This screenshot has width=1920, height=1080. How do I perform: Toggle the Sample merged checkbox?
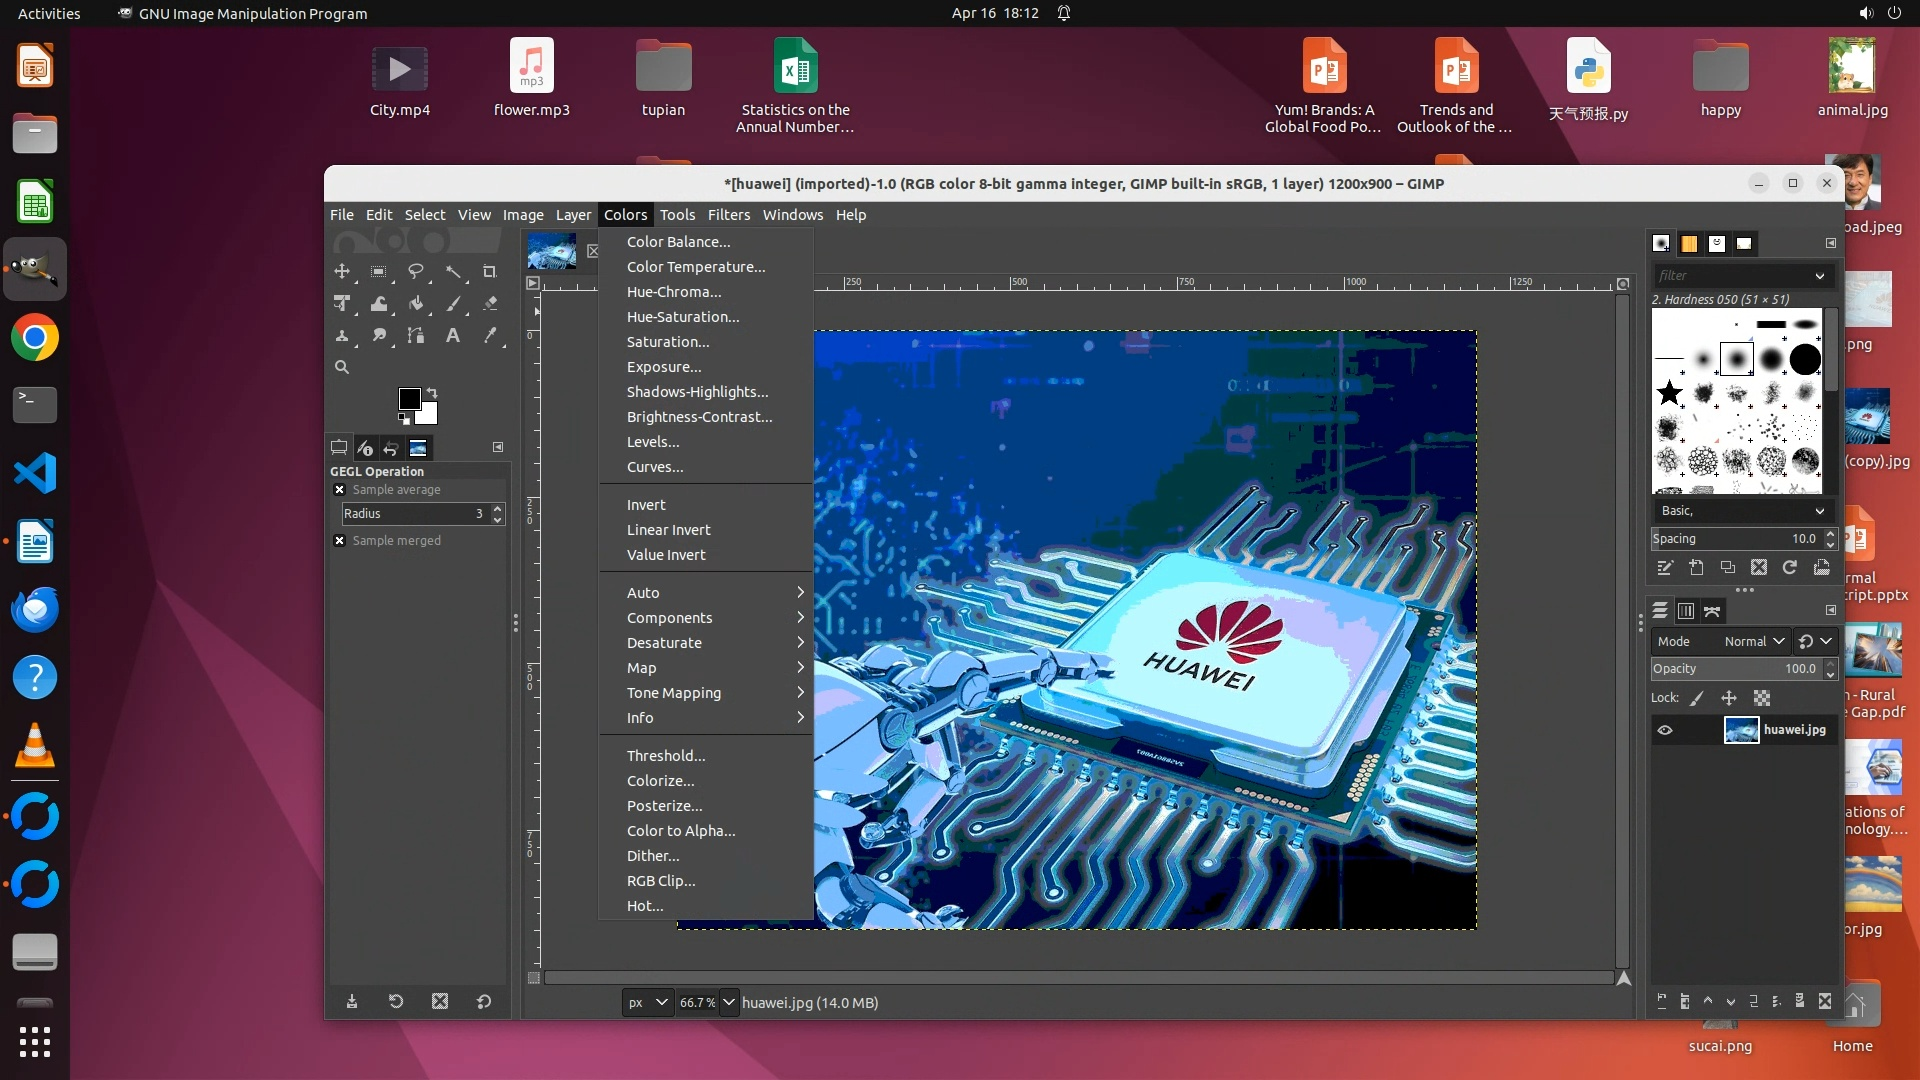click(x=340, y=541)
